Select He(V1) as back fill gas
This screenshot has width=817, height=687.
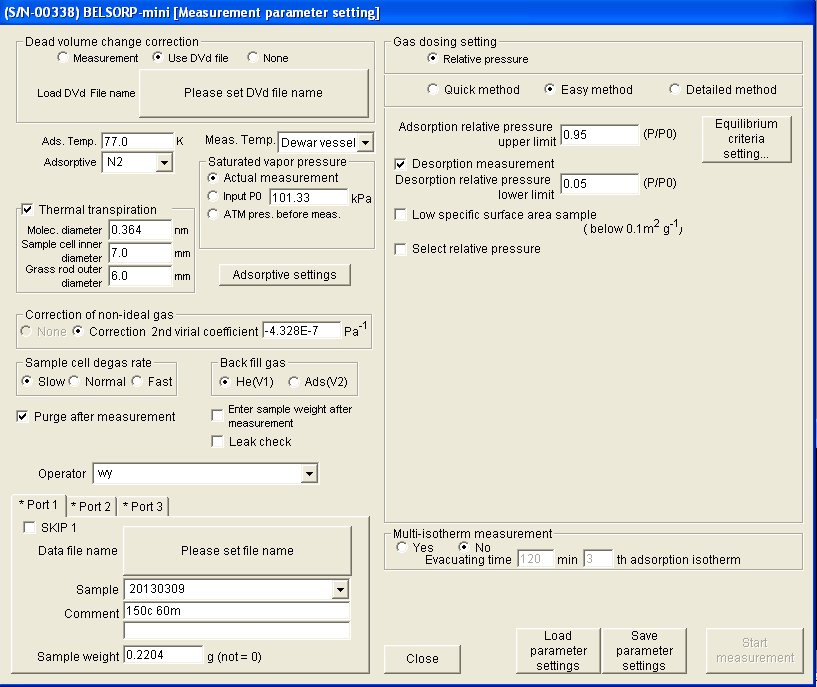coord(225,382)
